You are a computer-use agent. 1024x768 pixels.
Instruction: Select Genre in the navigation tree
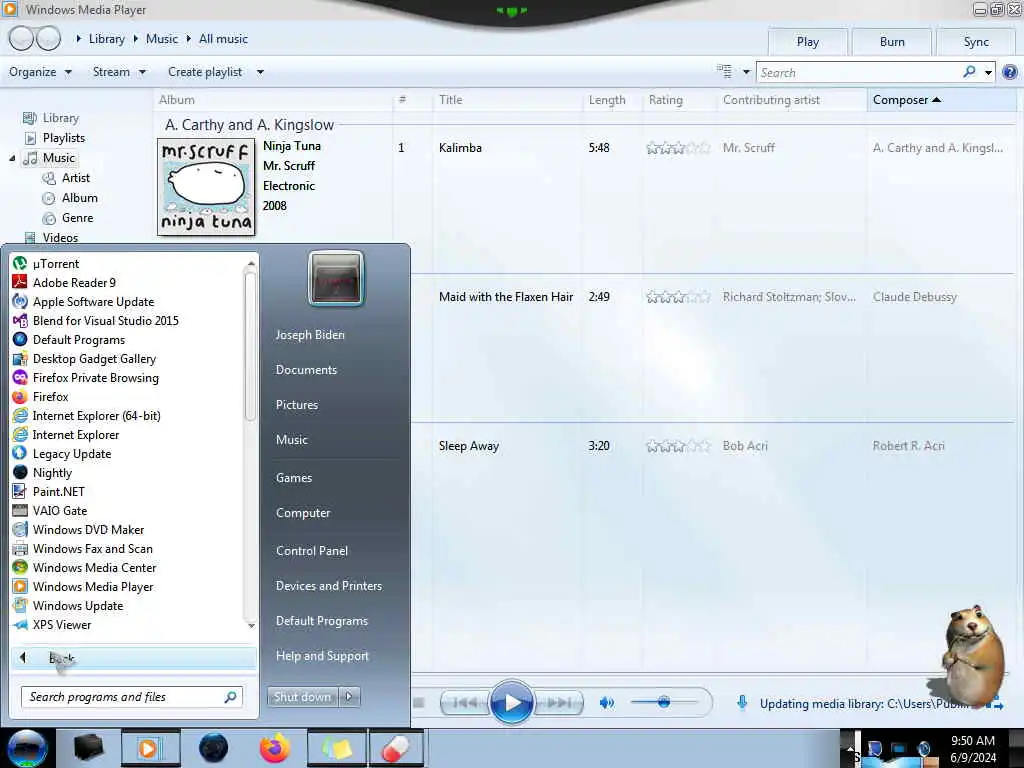point(68,218)
